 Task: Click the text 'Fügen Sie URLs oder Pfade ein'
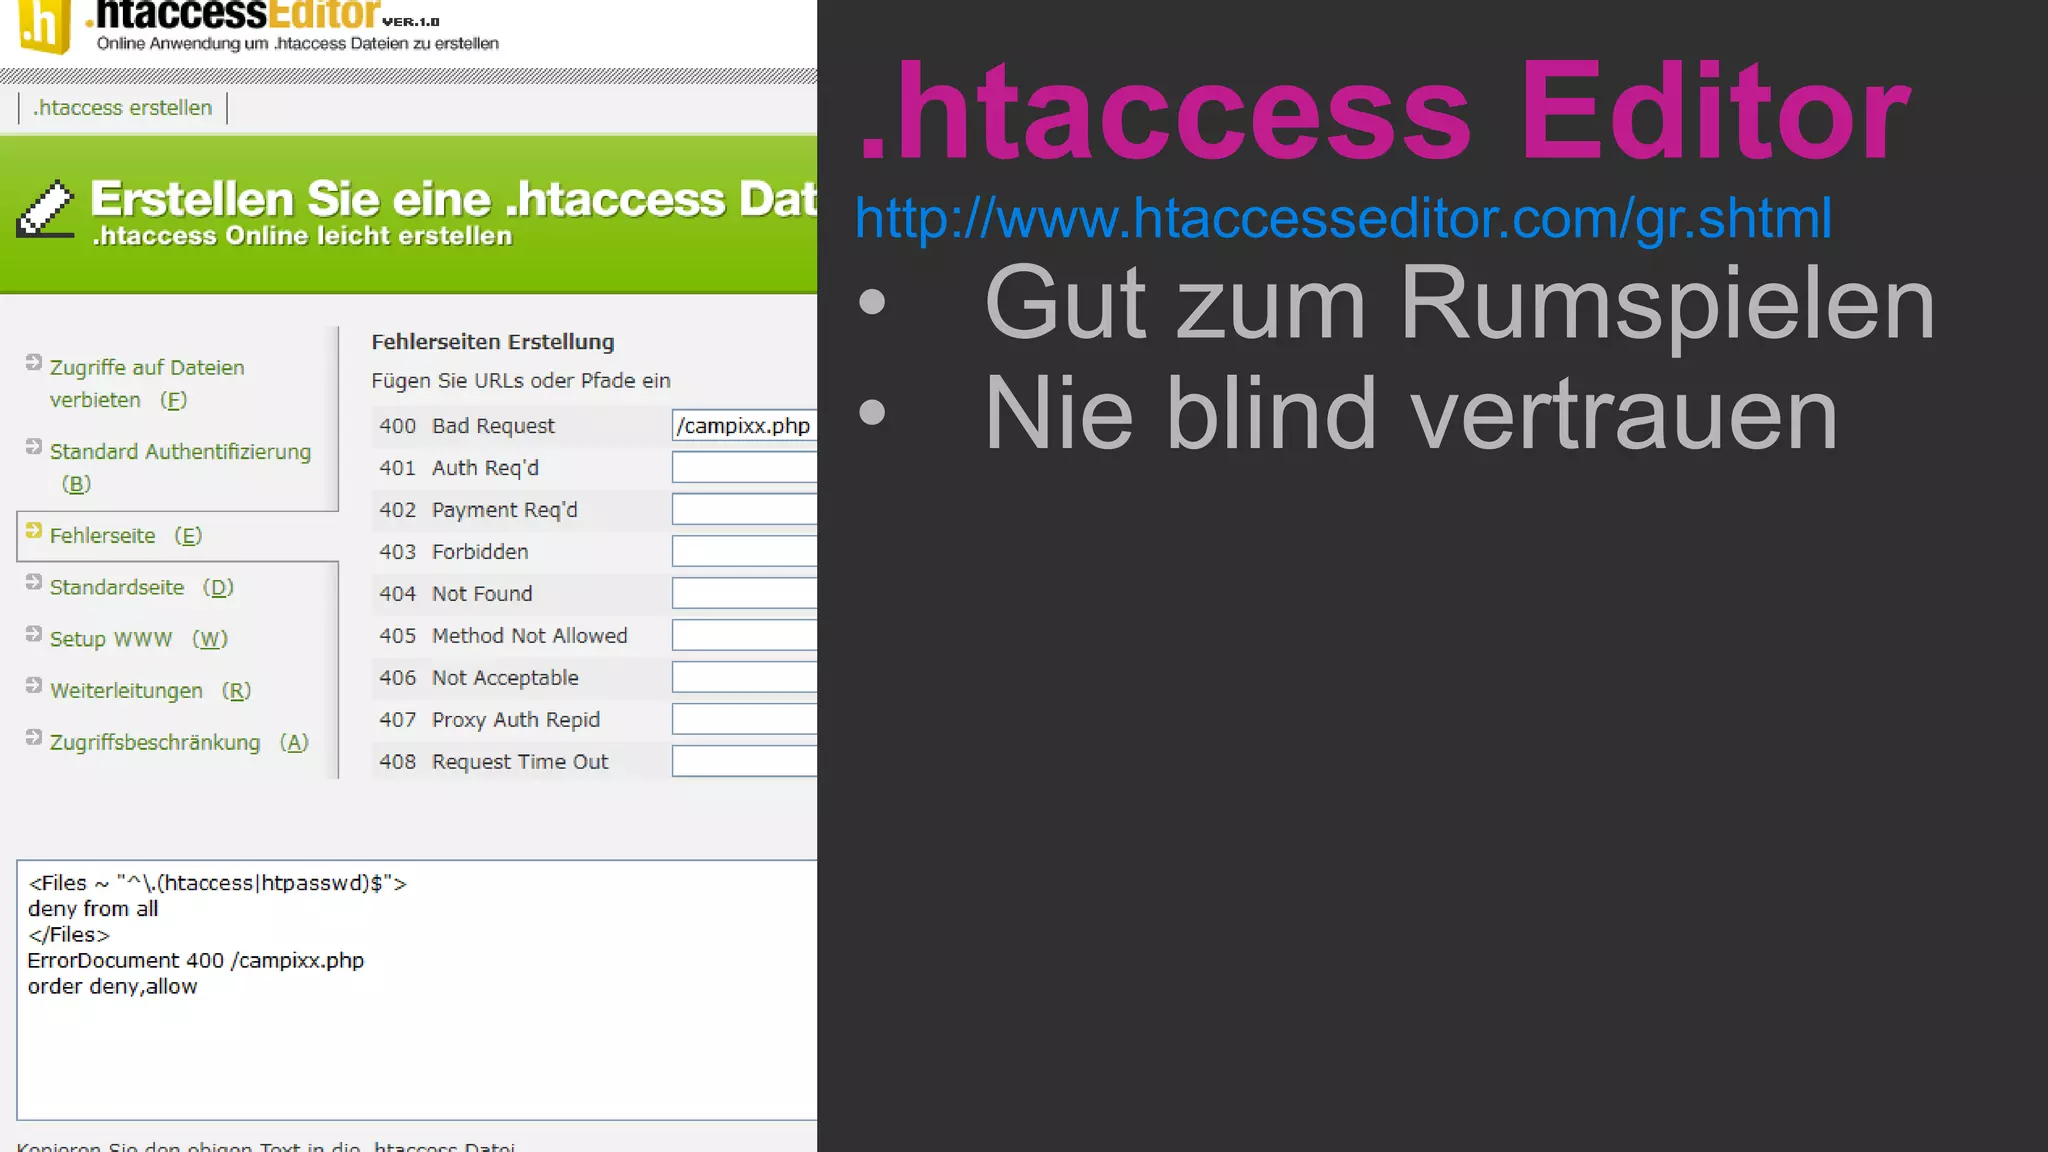point(521,381)
